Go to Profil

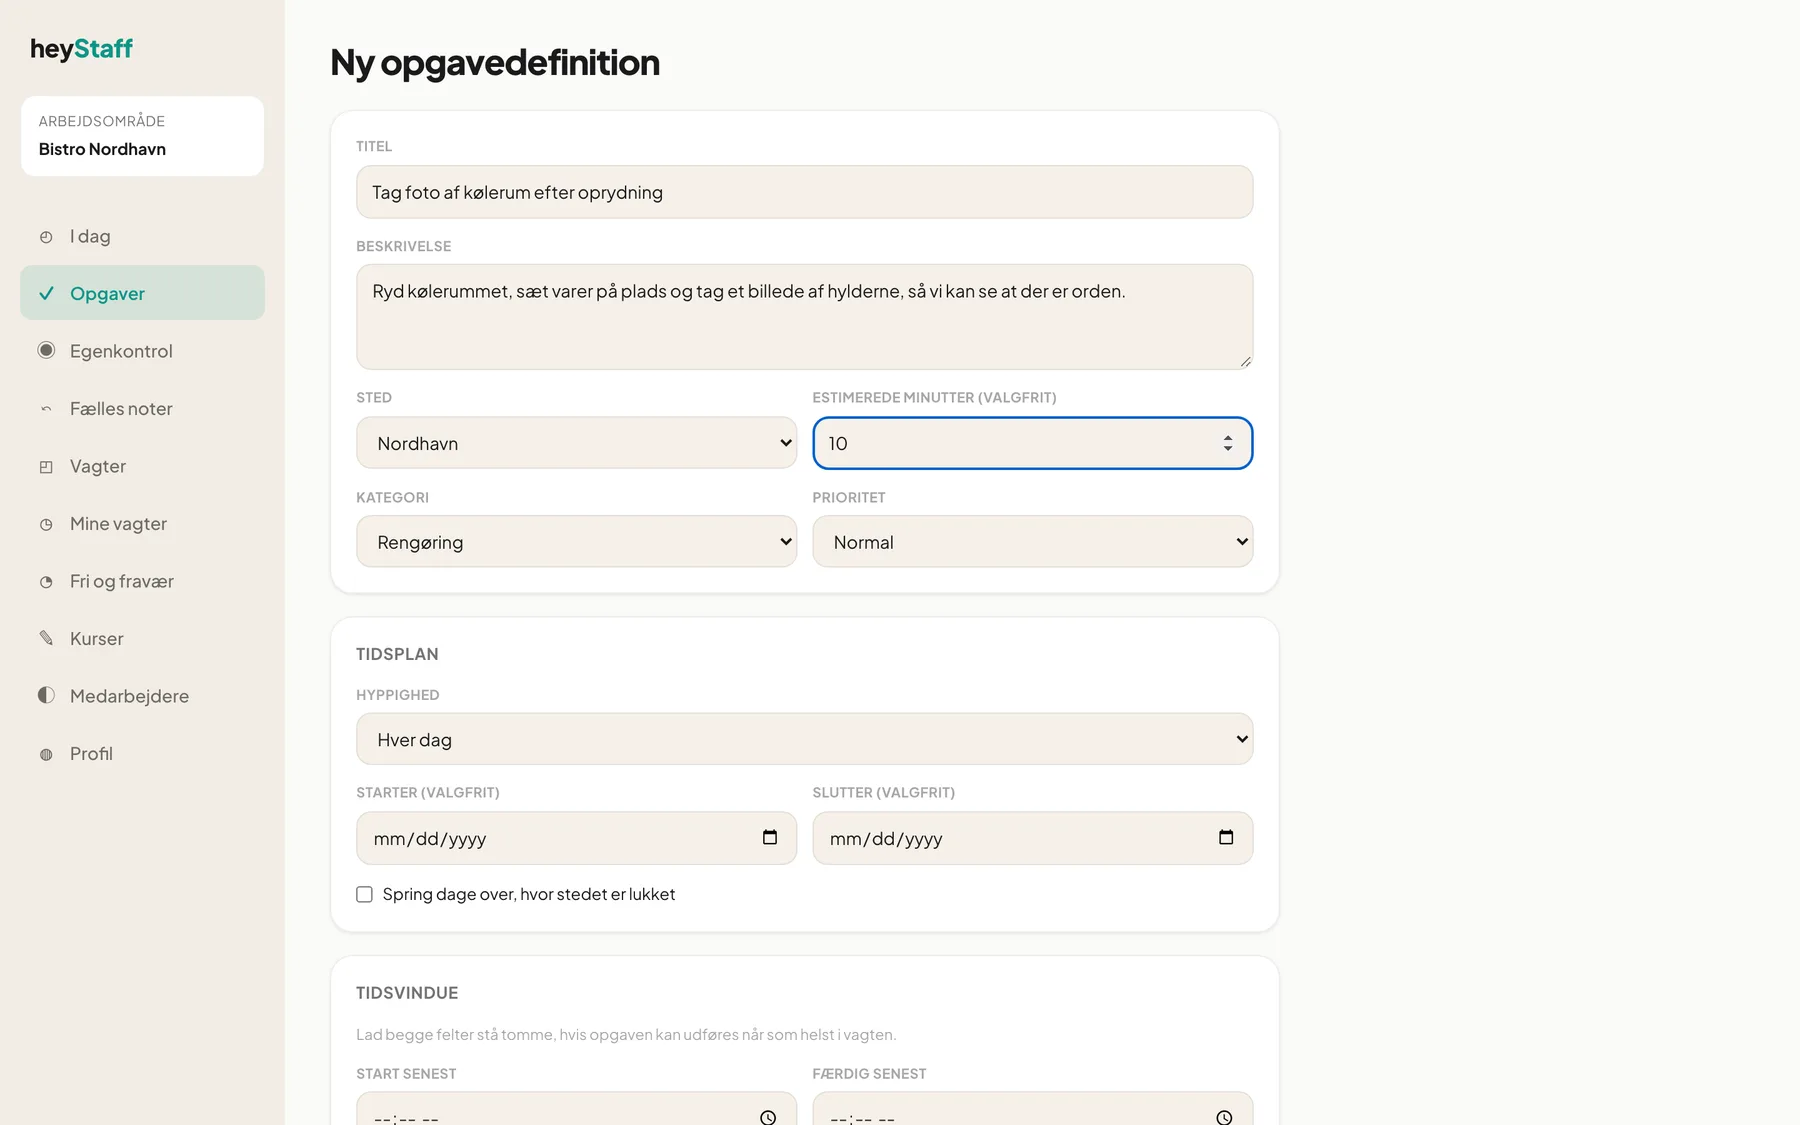coord(142,753)
